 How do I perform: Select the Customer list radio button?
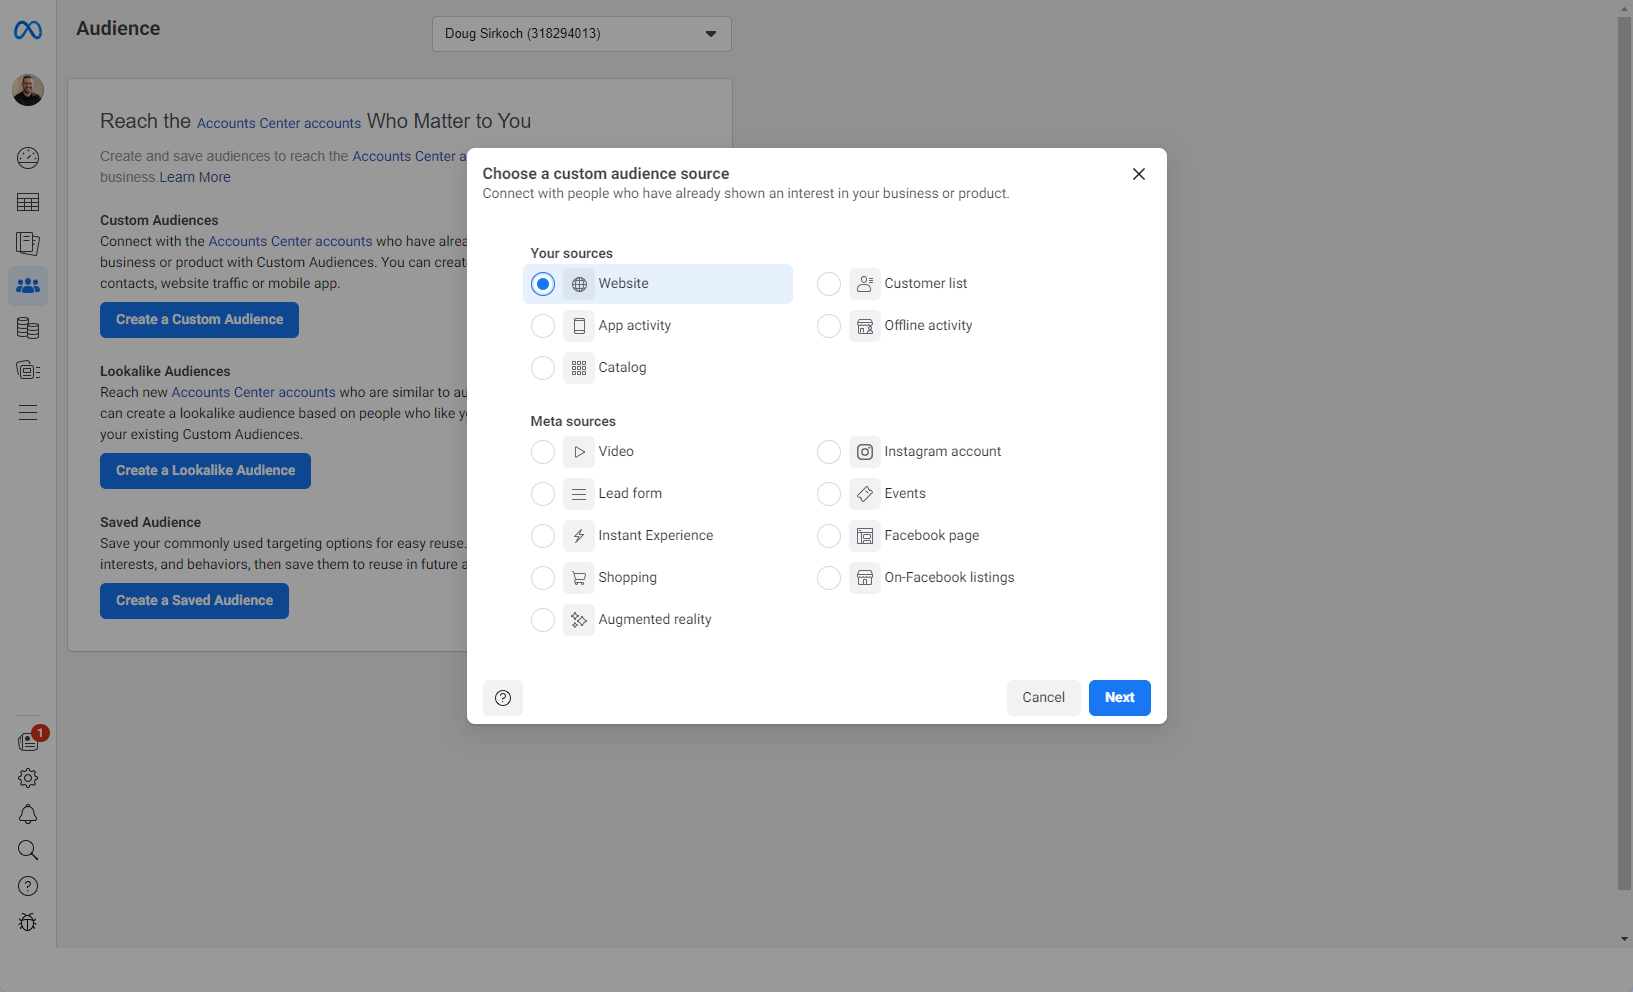828,283
